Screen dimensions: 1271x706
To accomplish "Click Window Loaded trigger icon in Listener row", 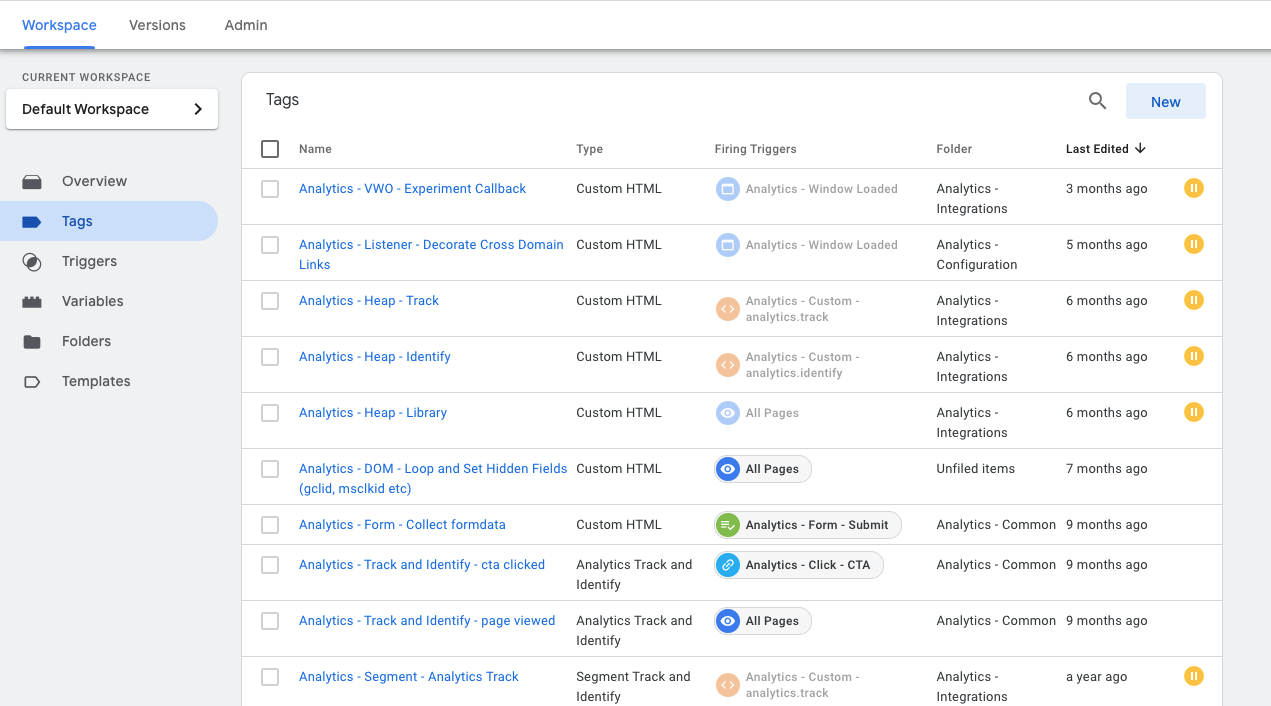I will 728,245.
